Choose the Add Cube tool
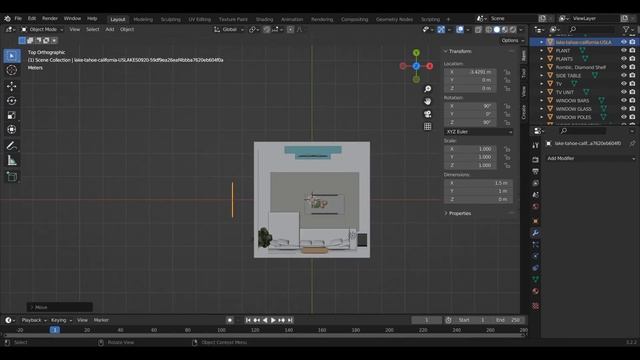The image size is (640, 360). tap(12, 176)
